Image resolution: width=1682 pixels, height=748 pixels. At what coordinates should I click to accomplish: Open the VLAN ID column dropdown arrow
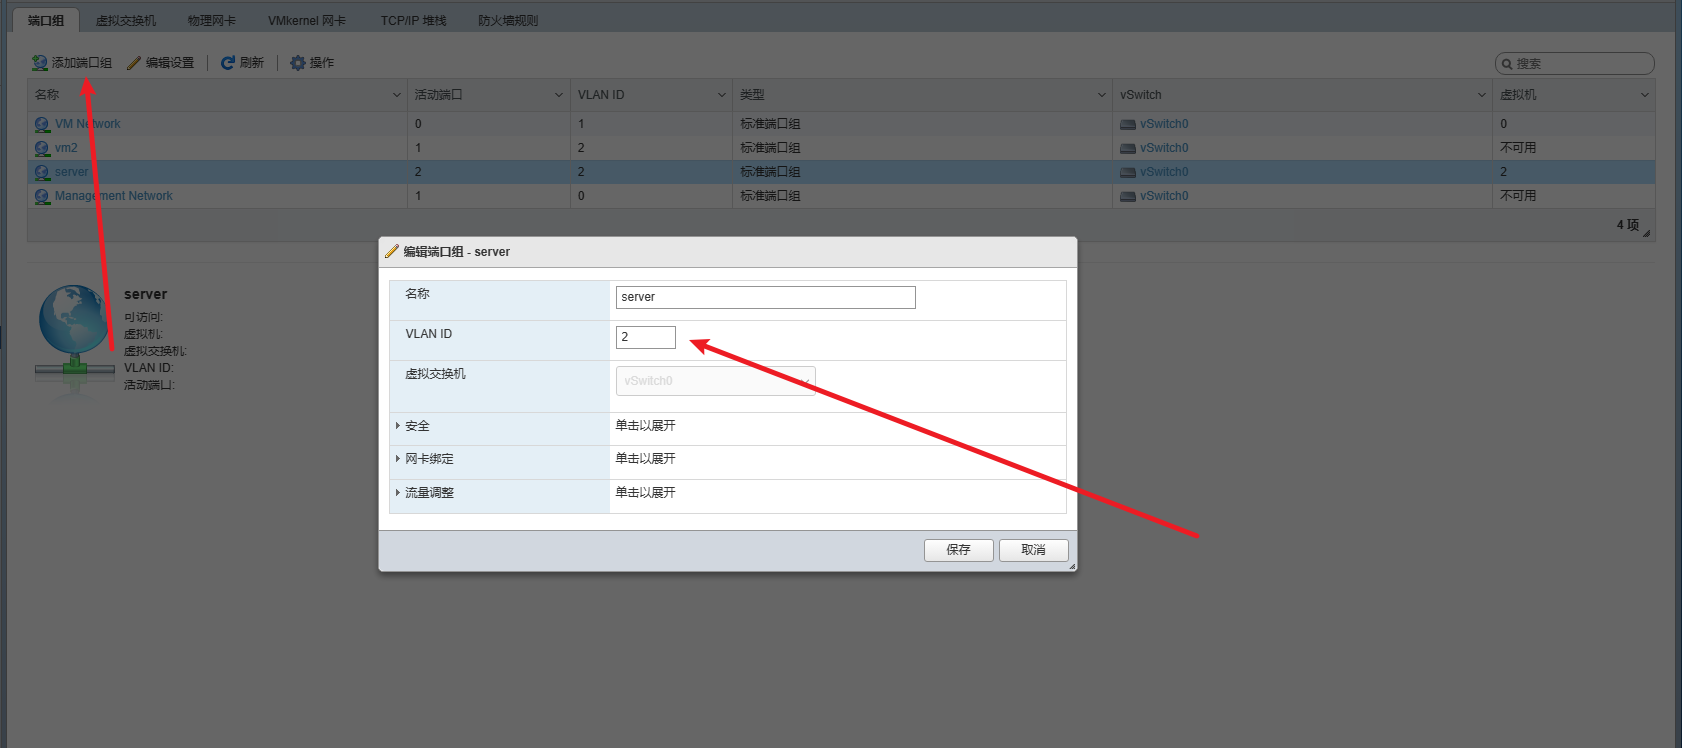coord(721,95)
